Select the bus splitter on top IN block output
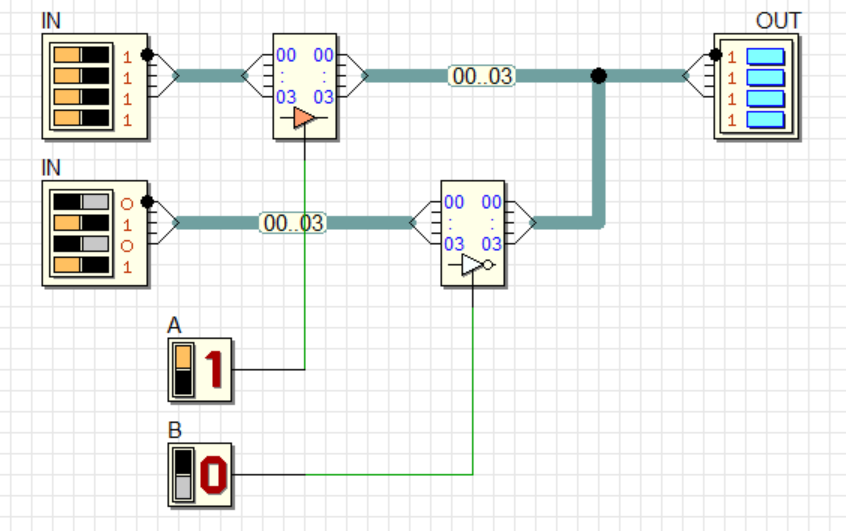The width and height of the screenshot is (846, 531). 163,76
